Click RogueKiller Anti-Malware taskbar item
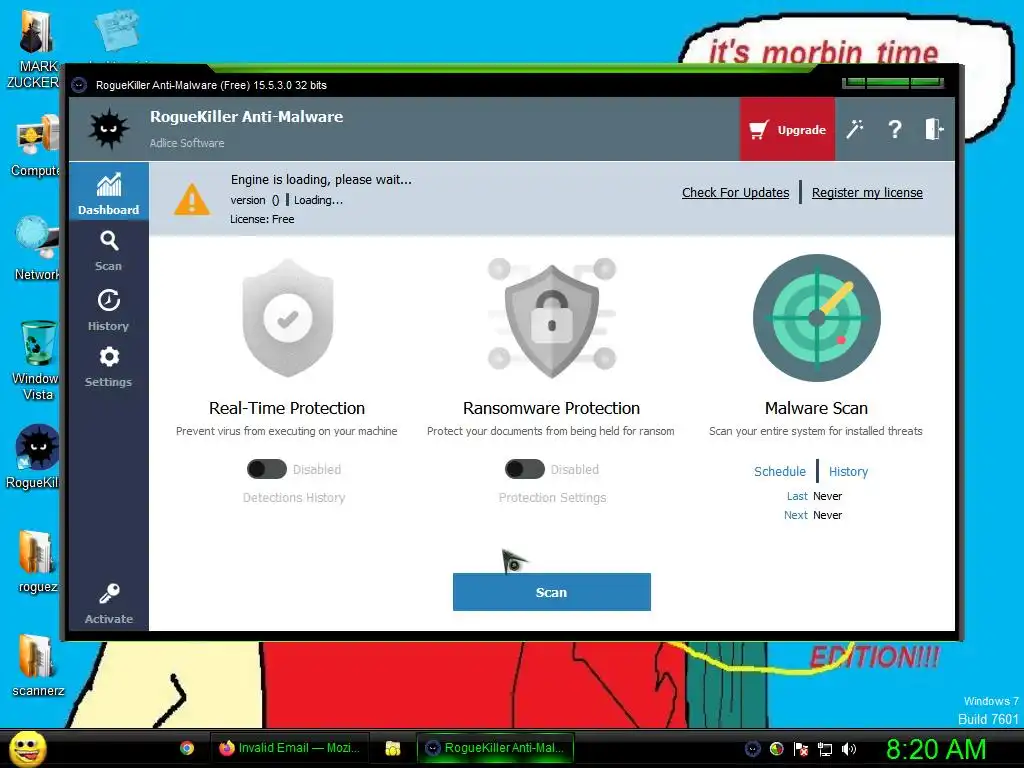Screen dimensions: 1024x768 tap(495, 748)
